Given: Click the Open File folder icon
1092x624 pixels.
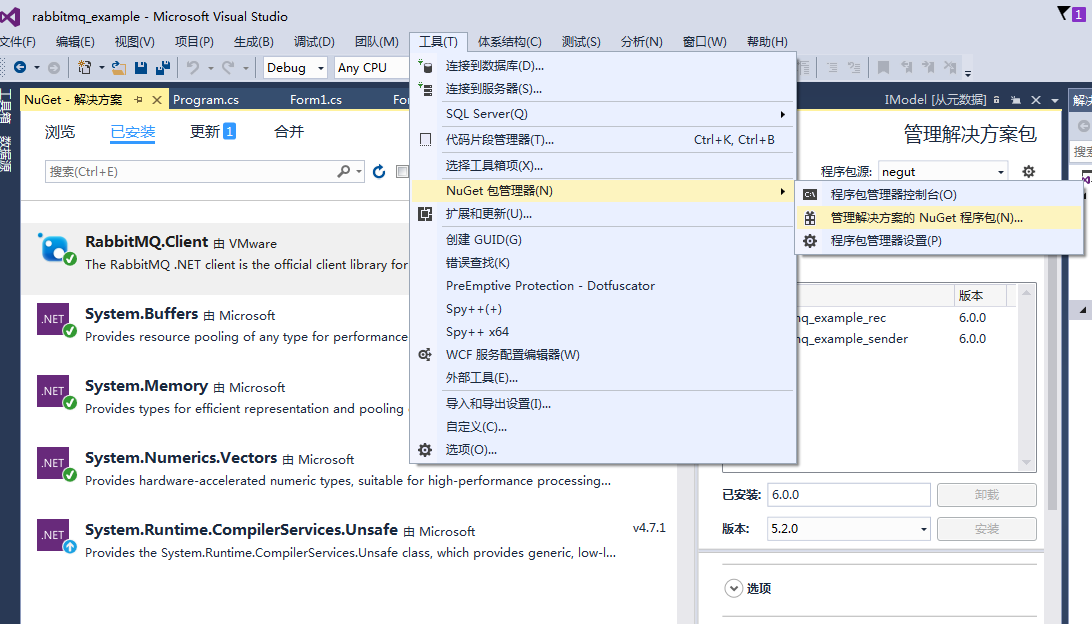Looking at the screenshot, I should coord(119,68).
